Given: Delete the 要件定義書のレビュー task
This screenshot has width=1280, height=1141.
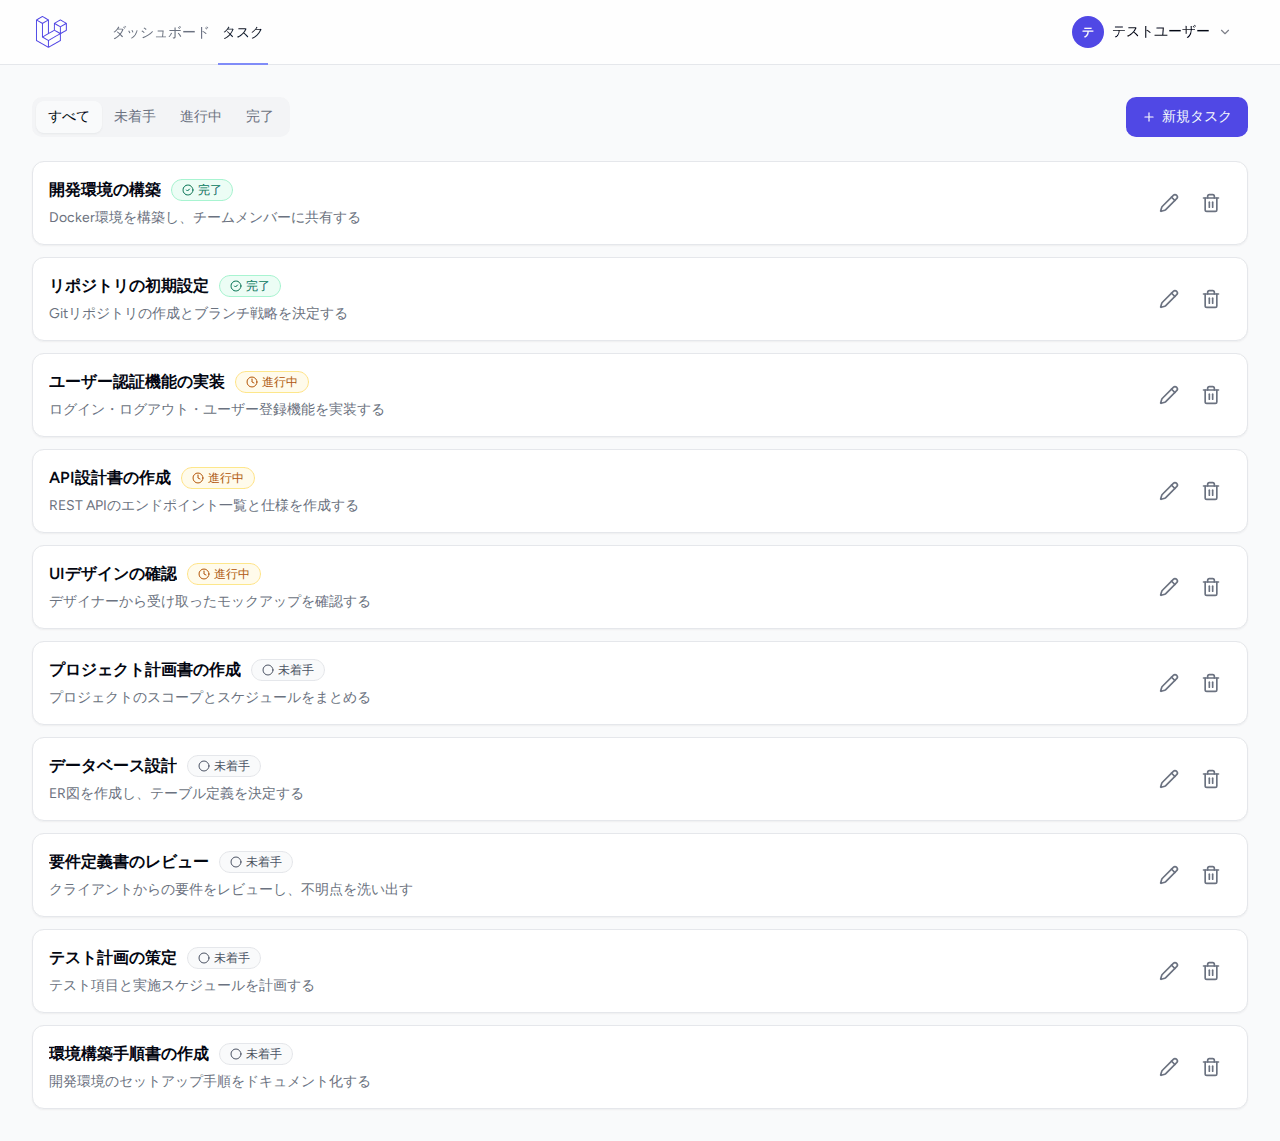Looking at the screenshot, I should click(x=1211, y=875).
